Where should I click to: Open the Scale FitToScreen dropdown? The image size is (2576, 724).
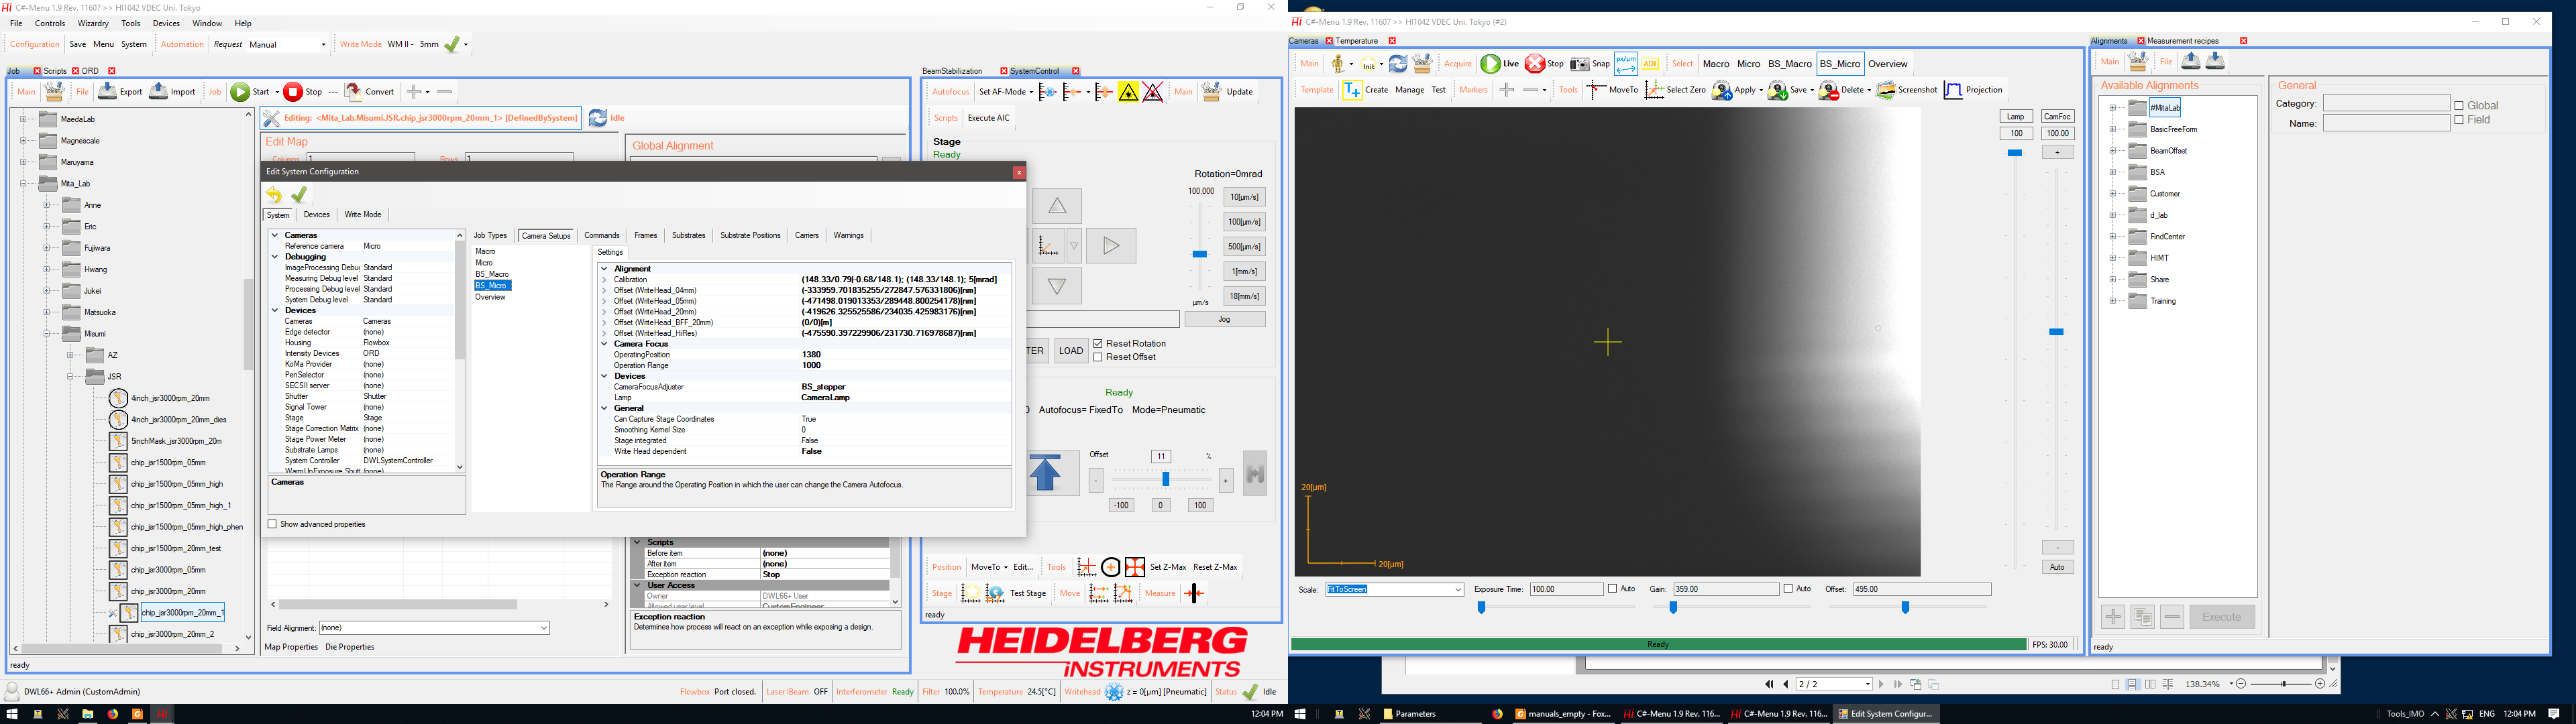point(1459,590)
